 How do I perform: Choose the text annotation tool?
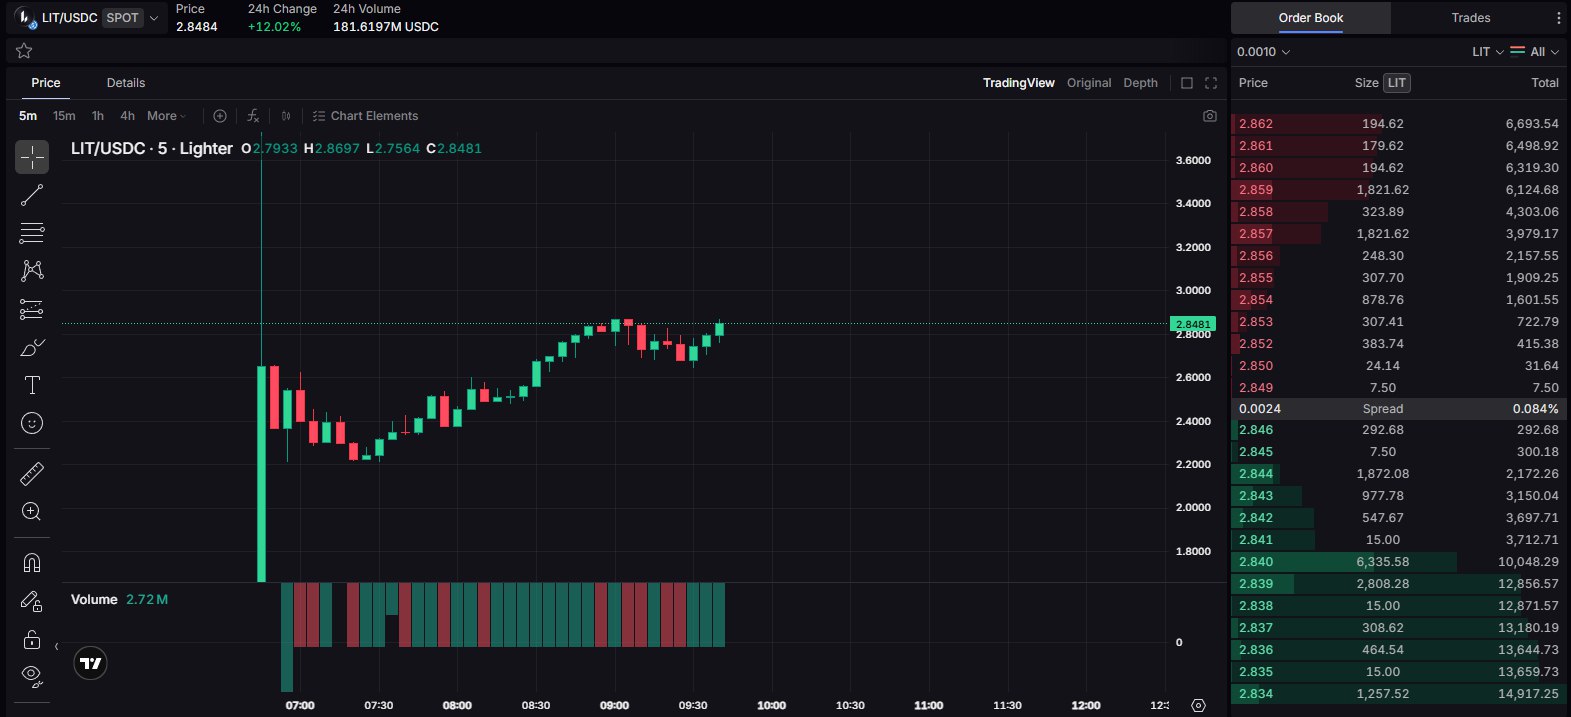pos(32,385)
